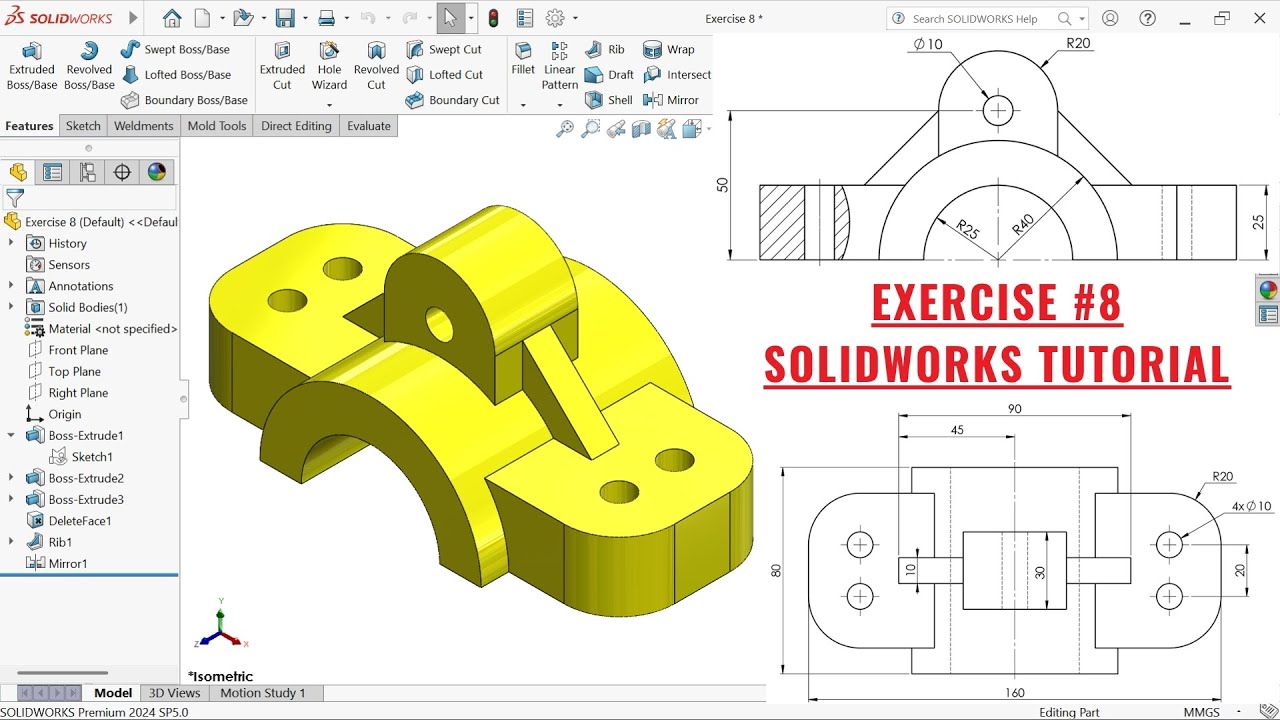Screen dimensions: 1280x720
Task: Click the tree filter funnel icon
Action: (15, 198)
